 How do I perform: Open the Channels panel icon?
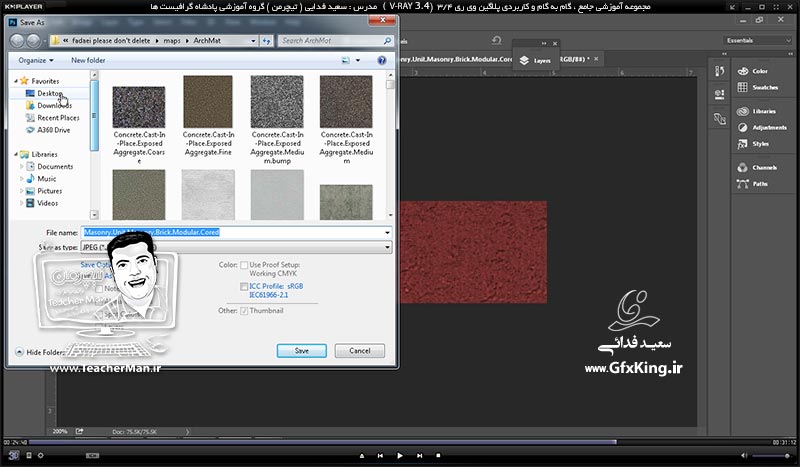click(x=743, y=167)
